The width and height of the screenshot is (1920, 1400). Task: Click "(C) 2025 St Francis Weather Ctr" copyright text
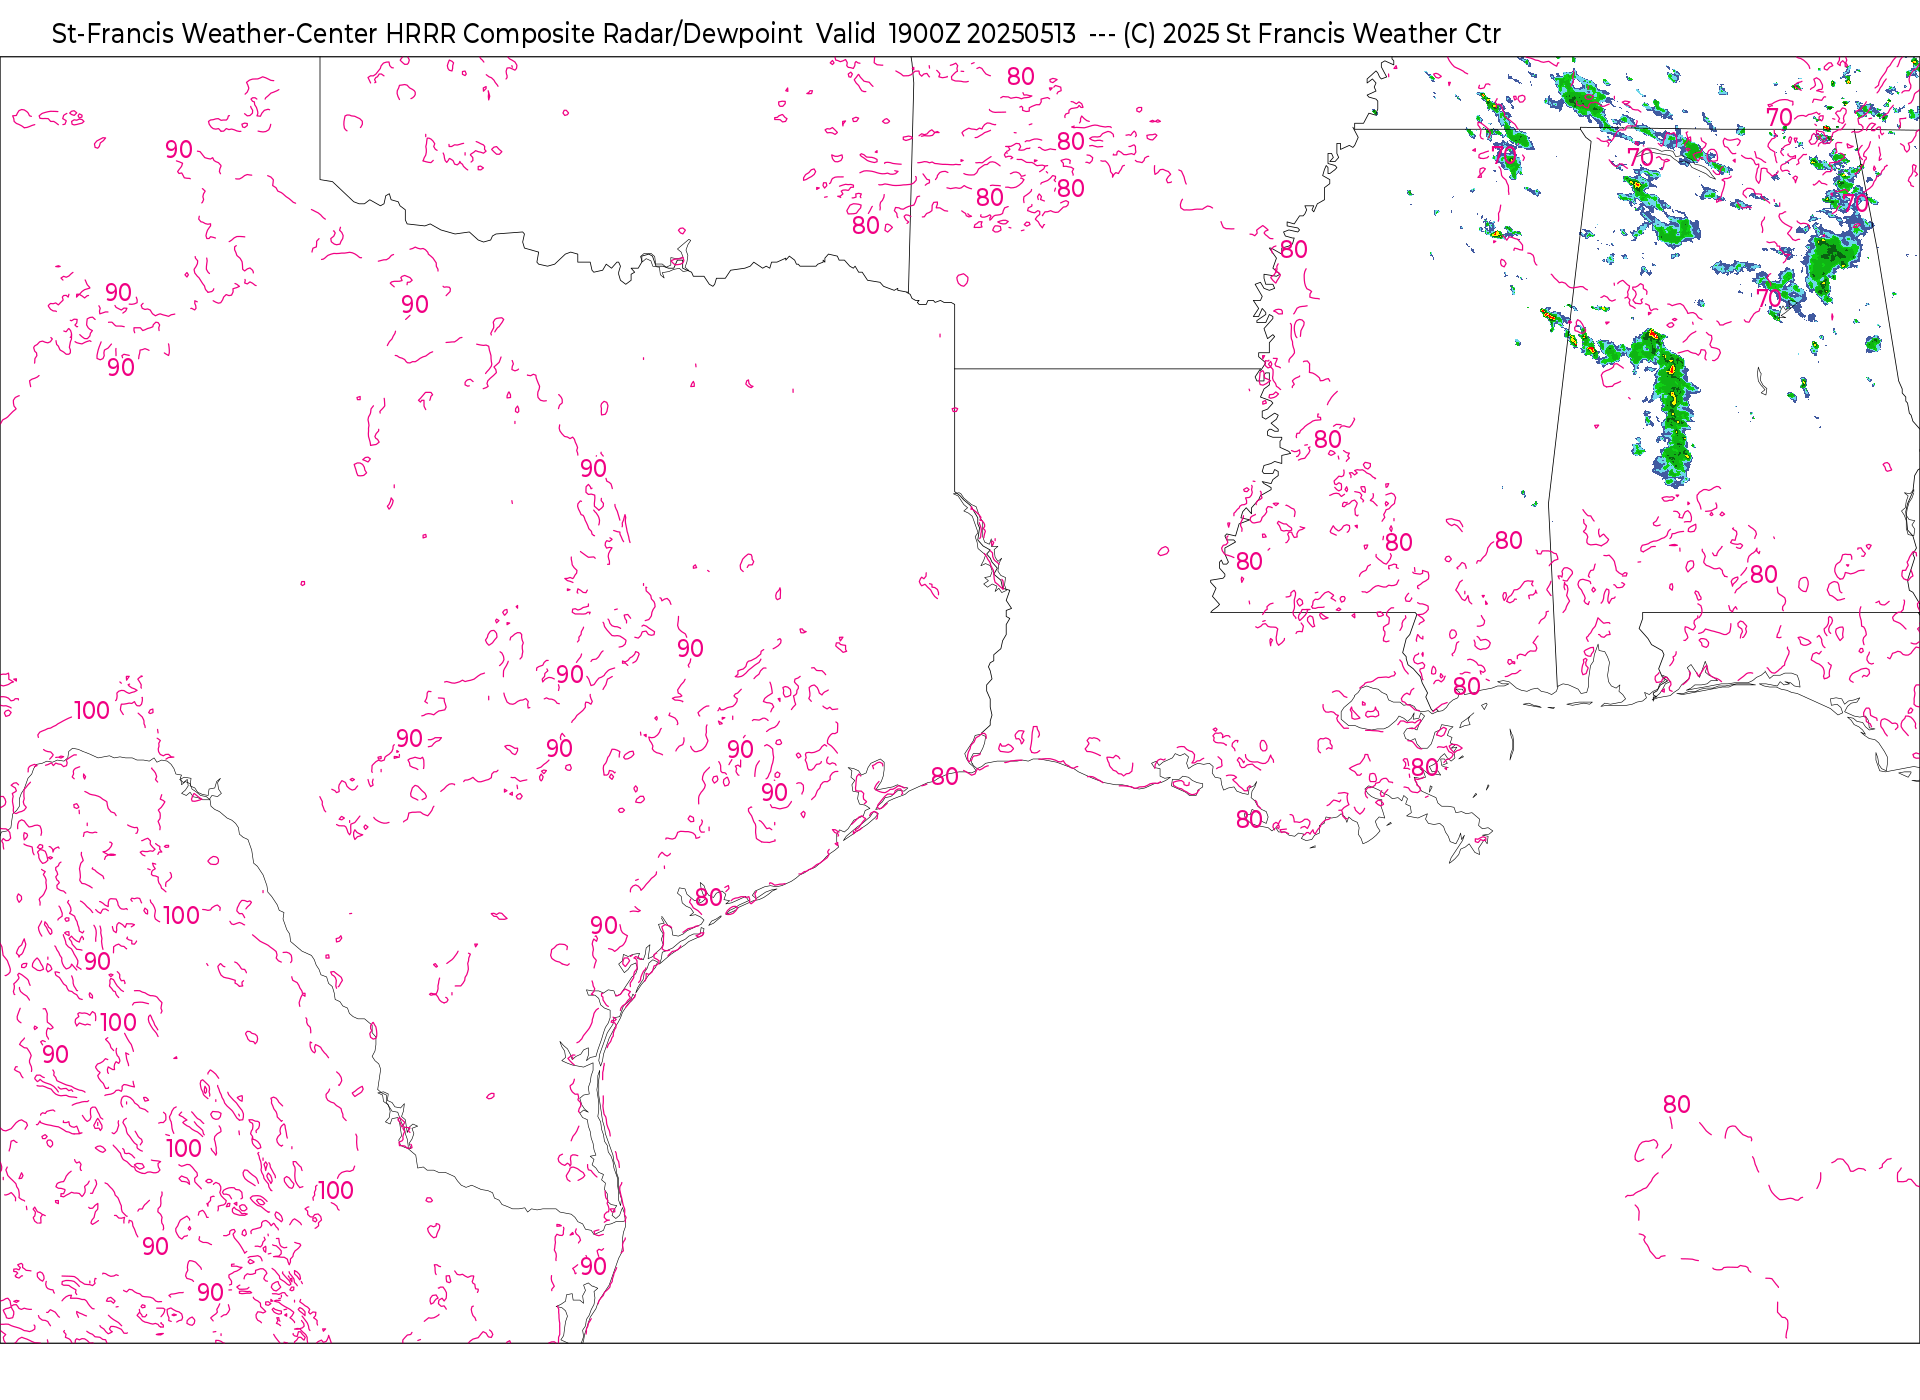(x=1311, y=34)
